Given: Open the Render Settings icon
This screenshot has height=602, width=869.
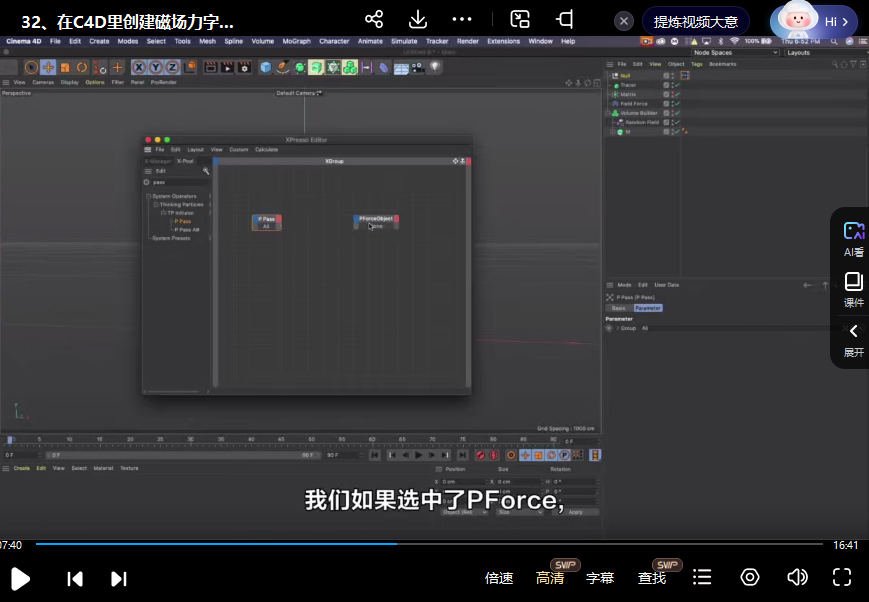Looking at the screenshot, I should pyautogui.click(x=244, y=67).
